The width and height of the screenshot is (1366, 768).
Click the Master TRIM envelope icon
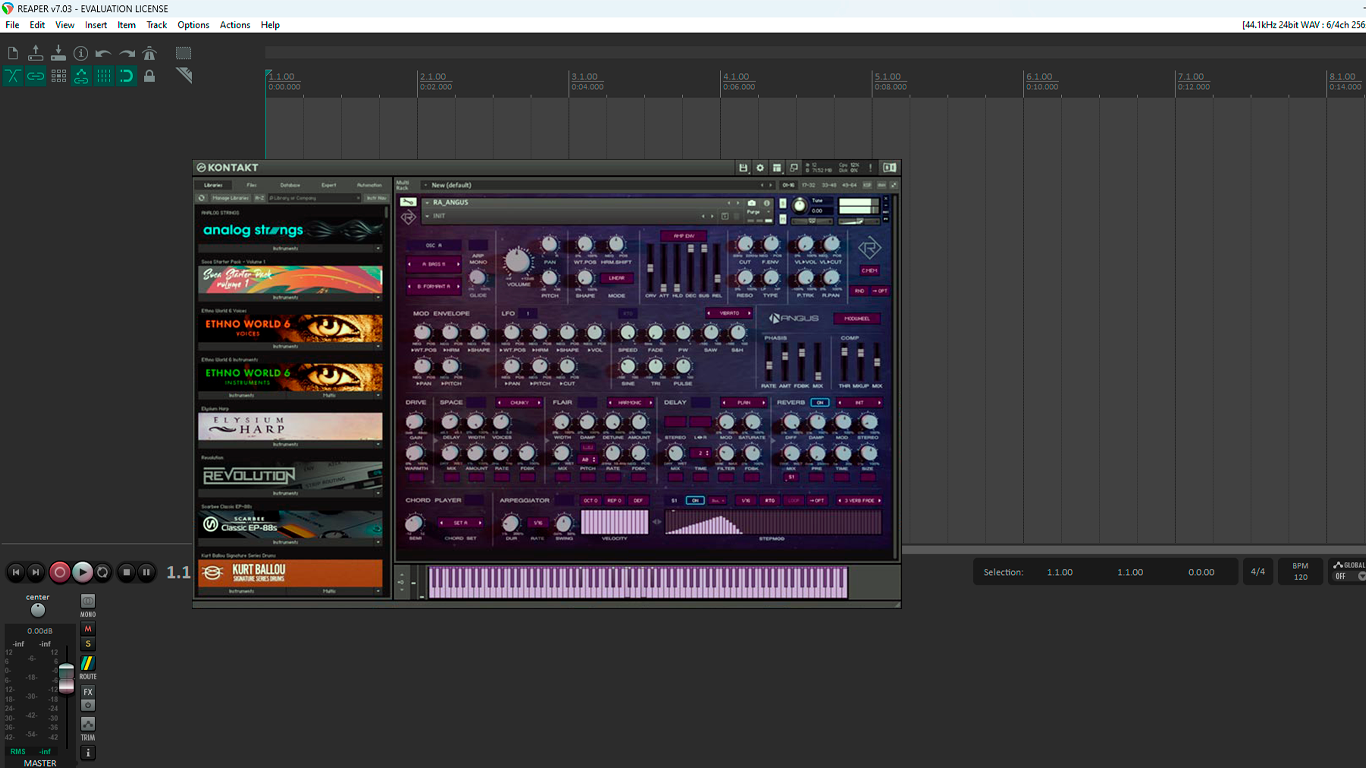click(88, 724)
